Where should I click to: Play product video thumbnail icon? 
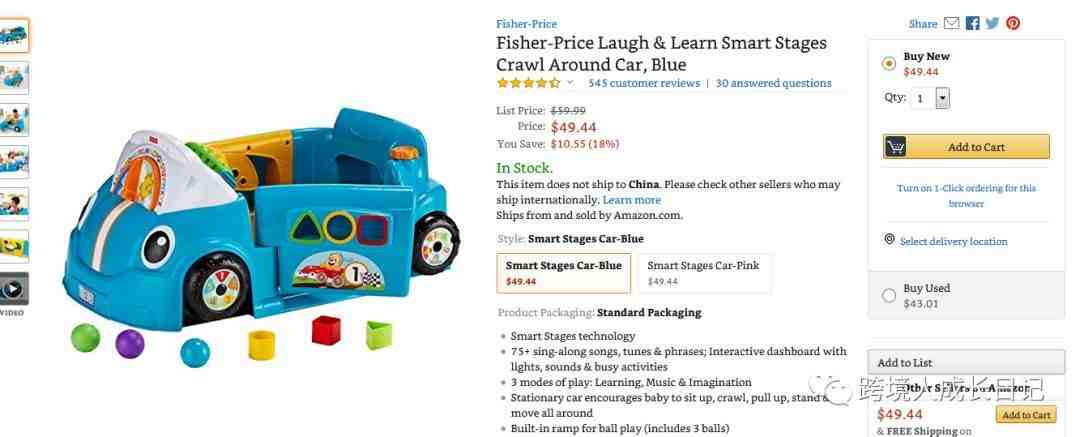(x=13, y=289)
